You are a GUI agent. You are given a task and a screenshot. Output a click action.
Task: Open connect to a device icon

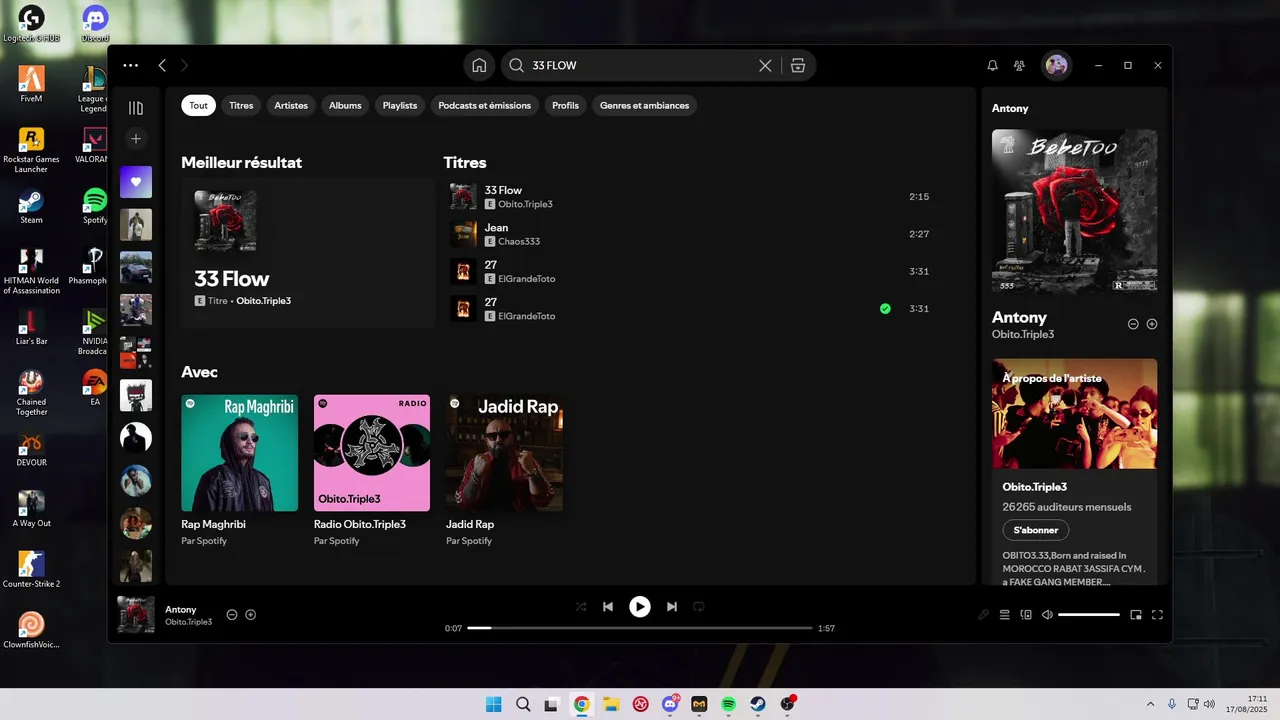(x=1026, y=615)
